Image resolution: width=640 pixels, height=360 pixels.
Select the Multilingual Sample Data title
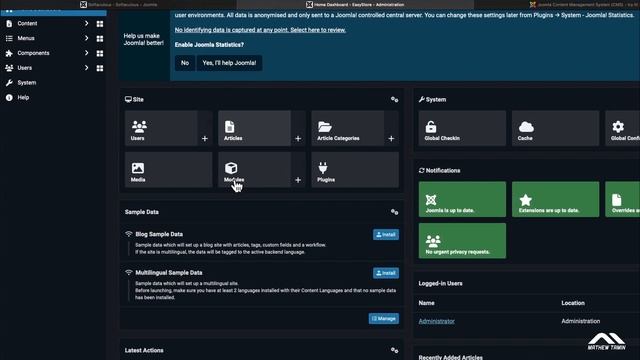[x=169, y=273]
